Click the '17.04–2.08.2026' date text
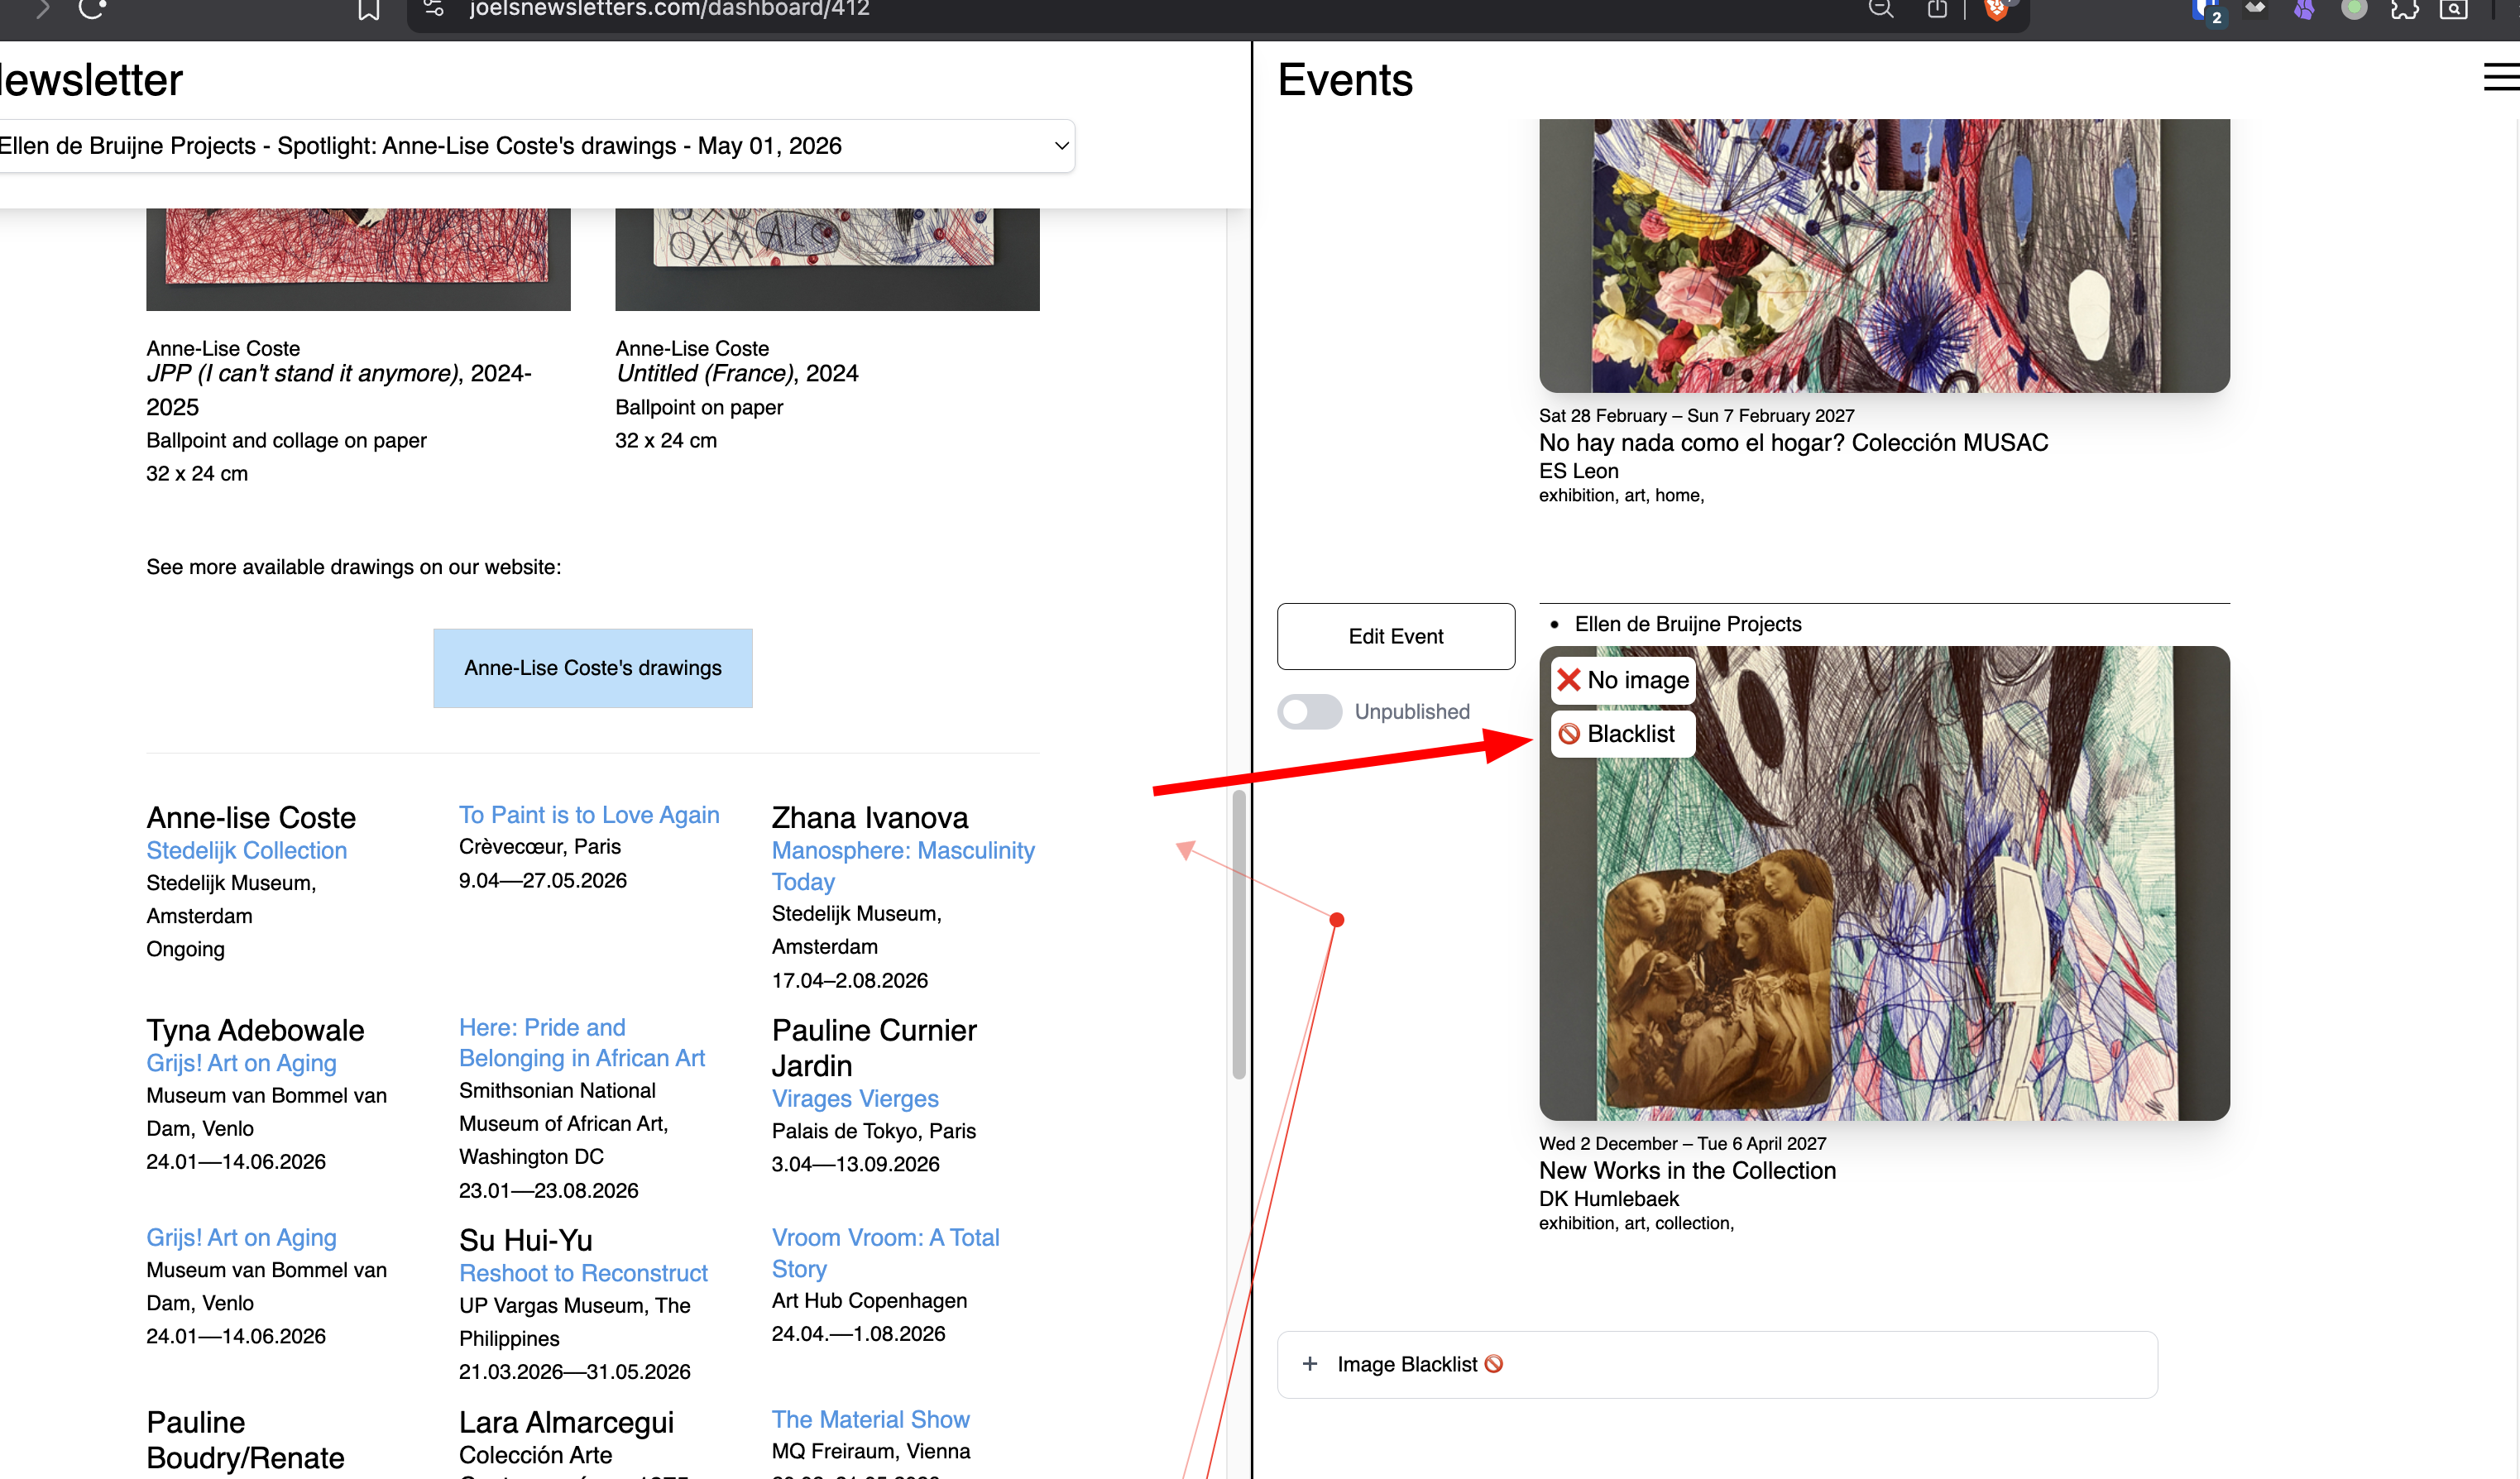This screenshot has width=2520, height=1479. [850, 980]
